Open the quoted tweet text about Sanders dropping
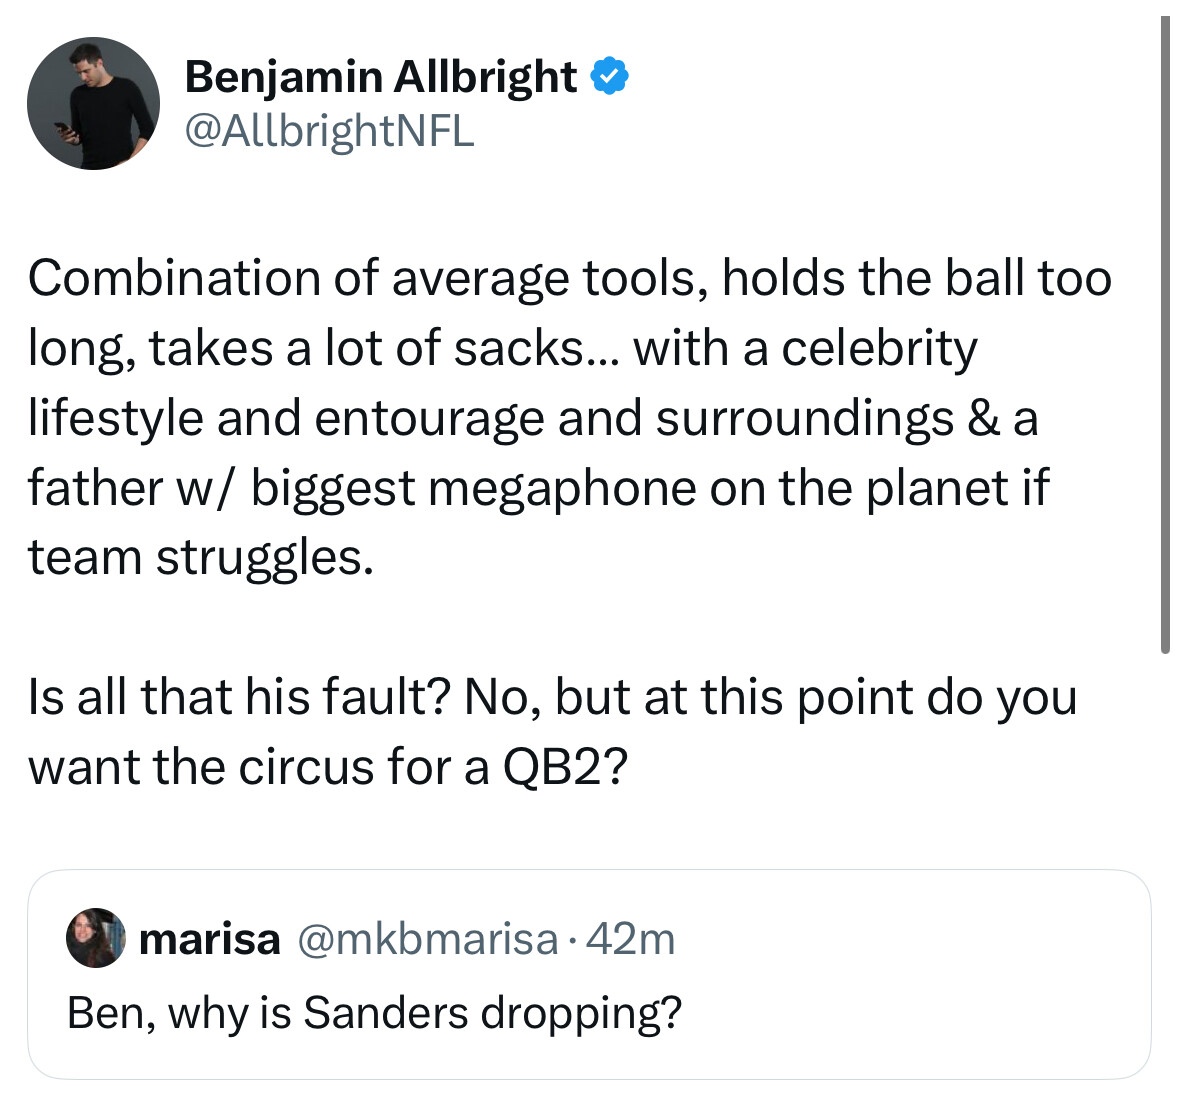Viewport: 1179px width, 1114px height. pyautogui.click(x=374, y=1013)
